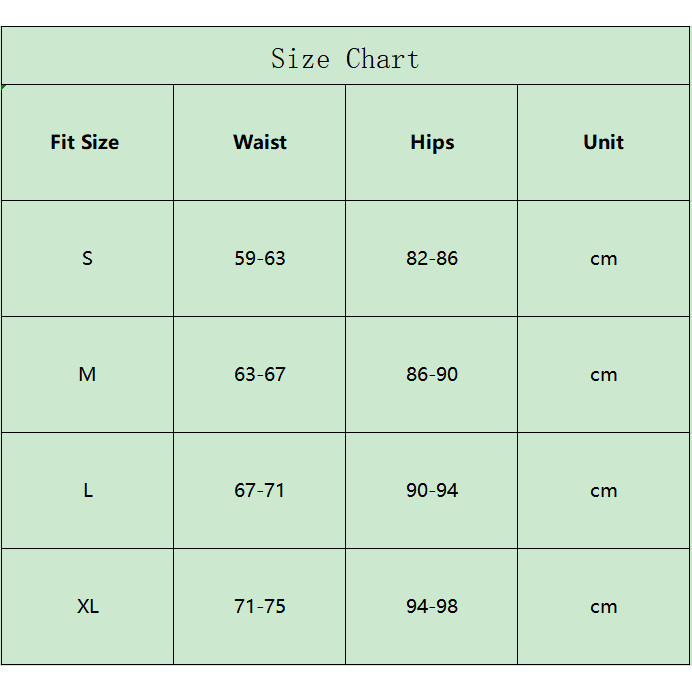Select waist value 63-67
Image resolution: width=692 pixels, height=692 pixels.
pos(260,374)
